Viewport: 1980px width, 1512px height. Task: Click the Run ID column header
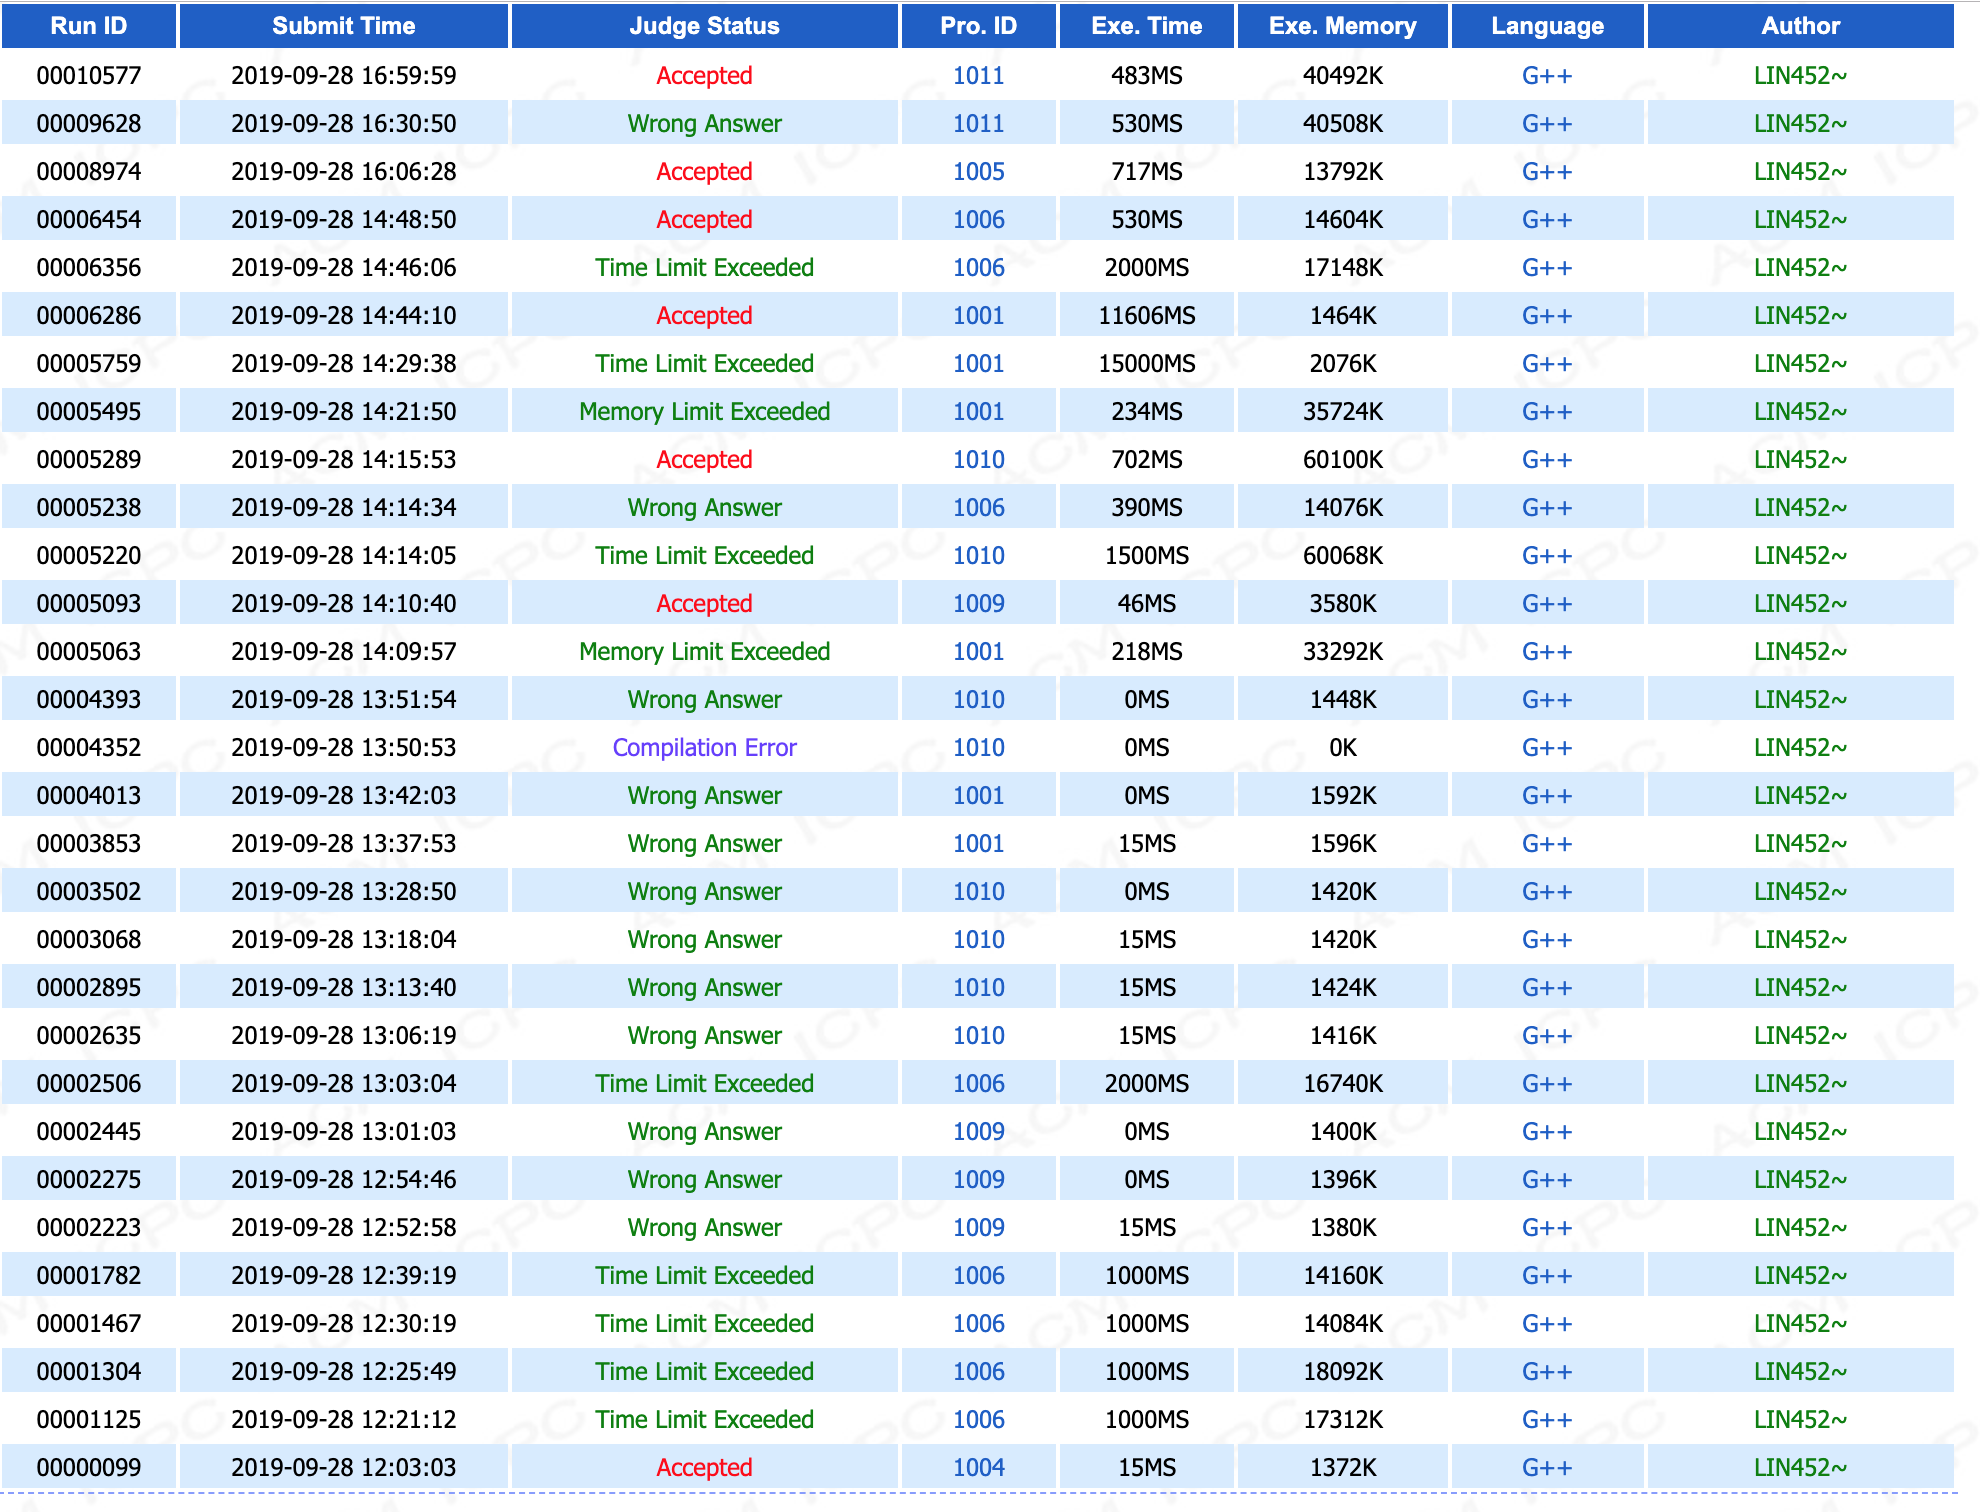pyautogui.click(x=89, y=26)
